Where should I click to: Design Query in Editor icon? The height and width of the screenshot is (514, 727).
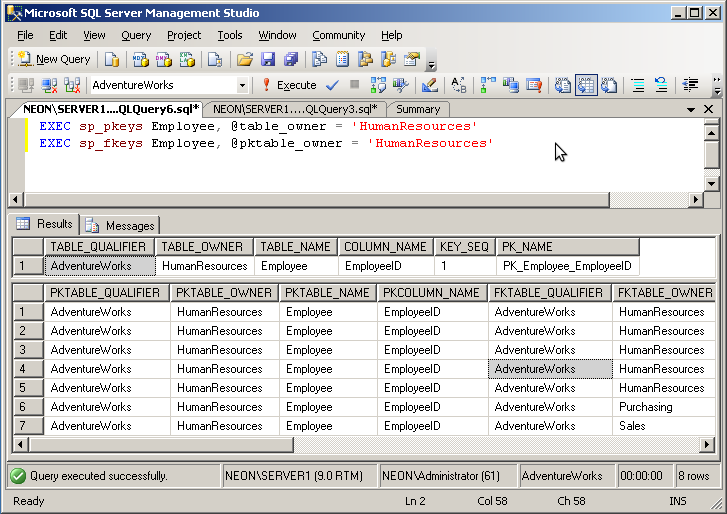click(430, 85)
